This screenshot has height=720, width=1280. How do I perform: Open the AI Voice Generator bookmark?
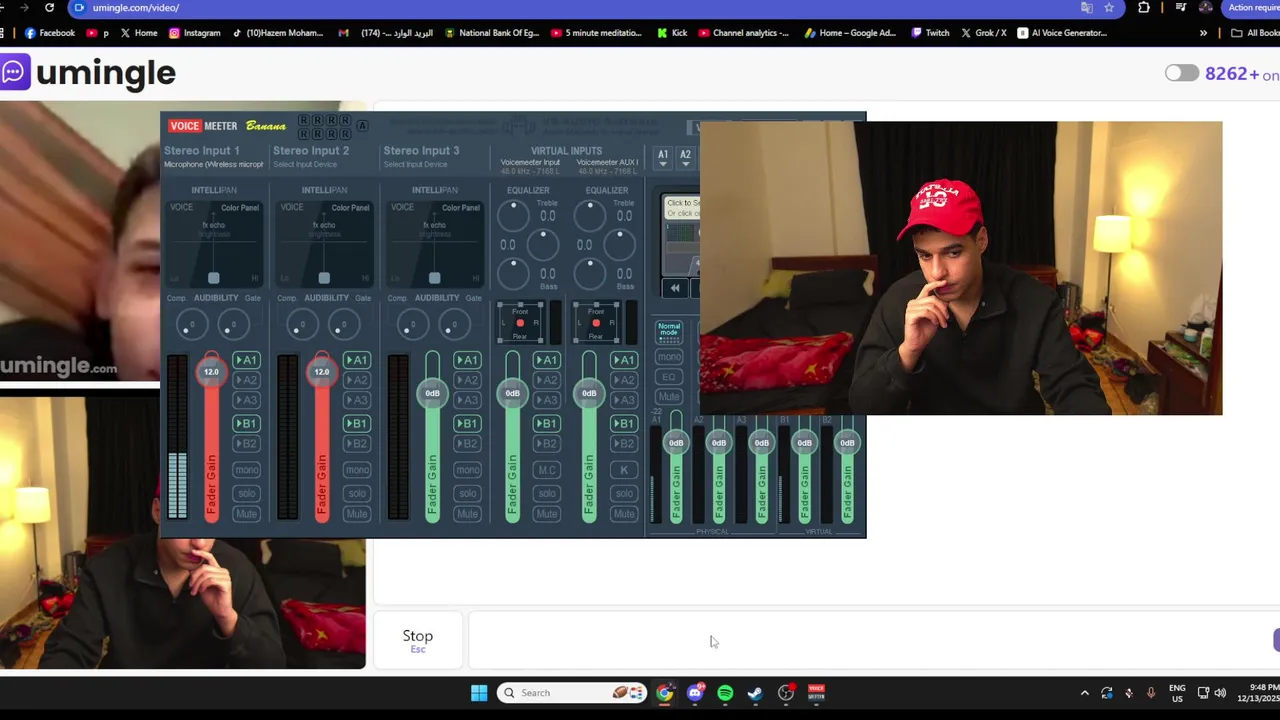point(1062,33)
